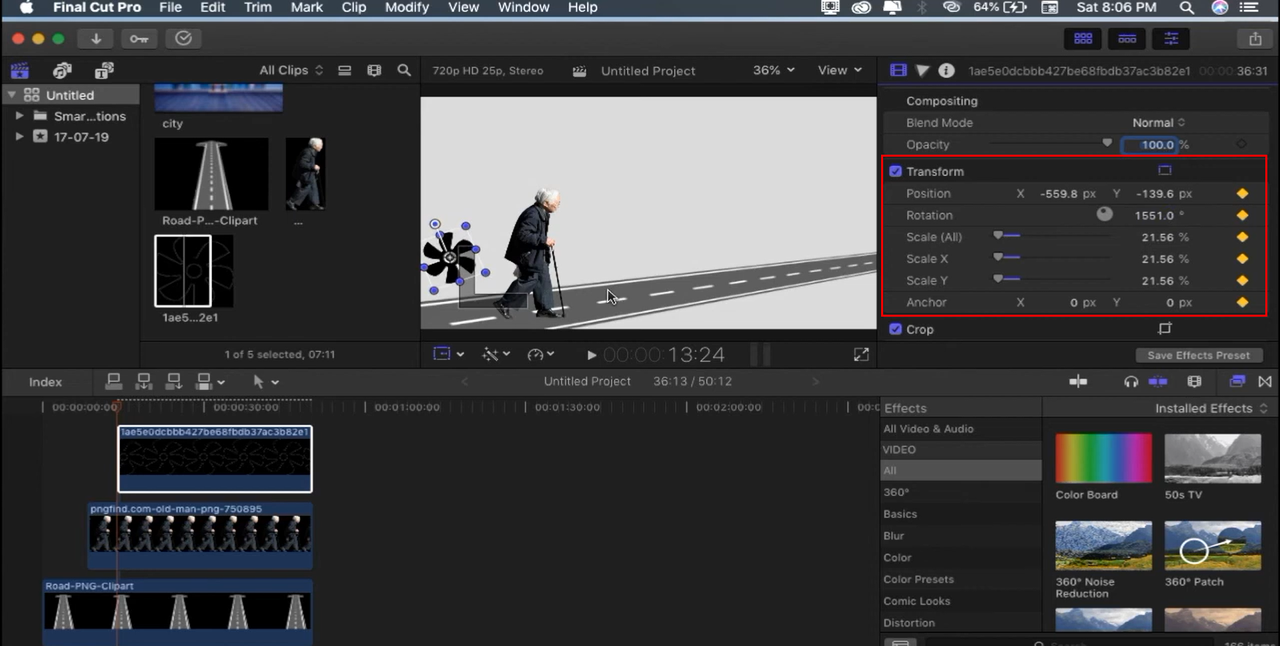1280x646 pixels.
Task: Open the Background Tasks checkmark icon
Action: [183, 39]
